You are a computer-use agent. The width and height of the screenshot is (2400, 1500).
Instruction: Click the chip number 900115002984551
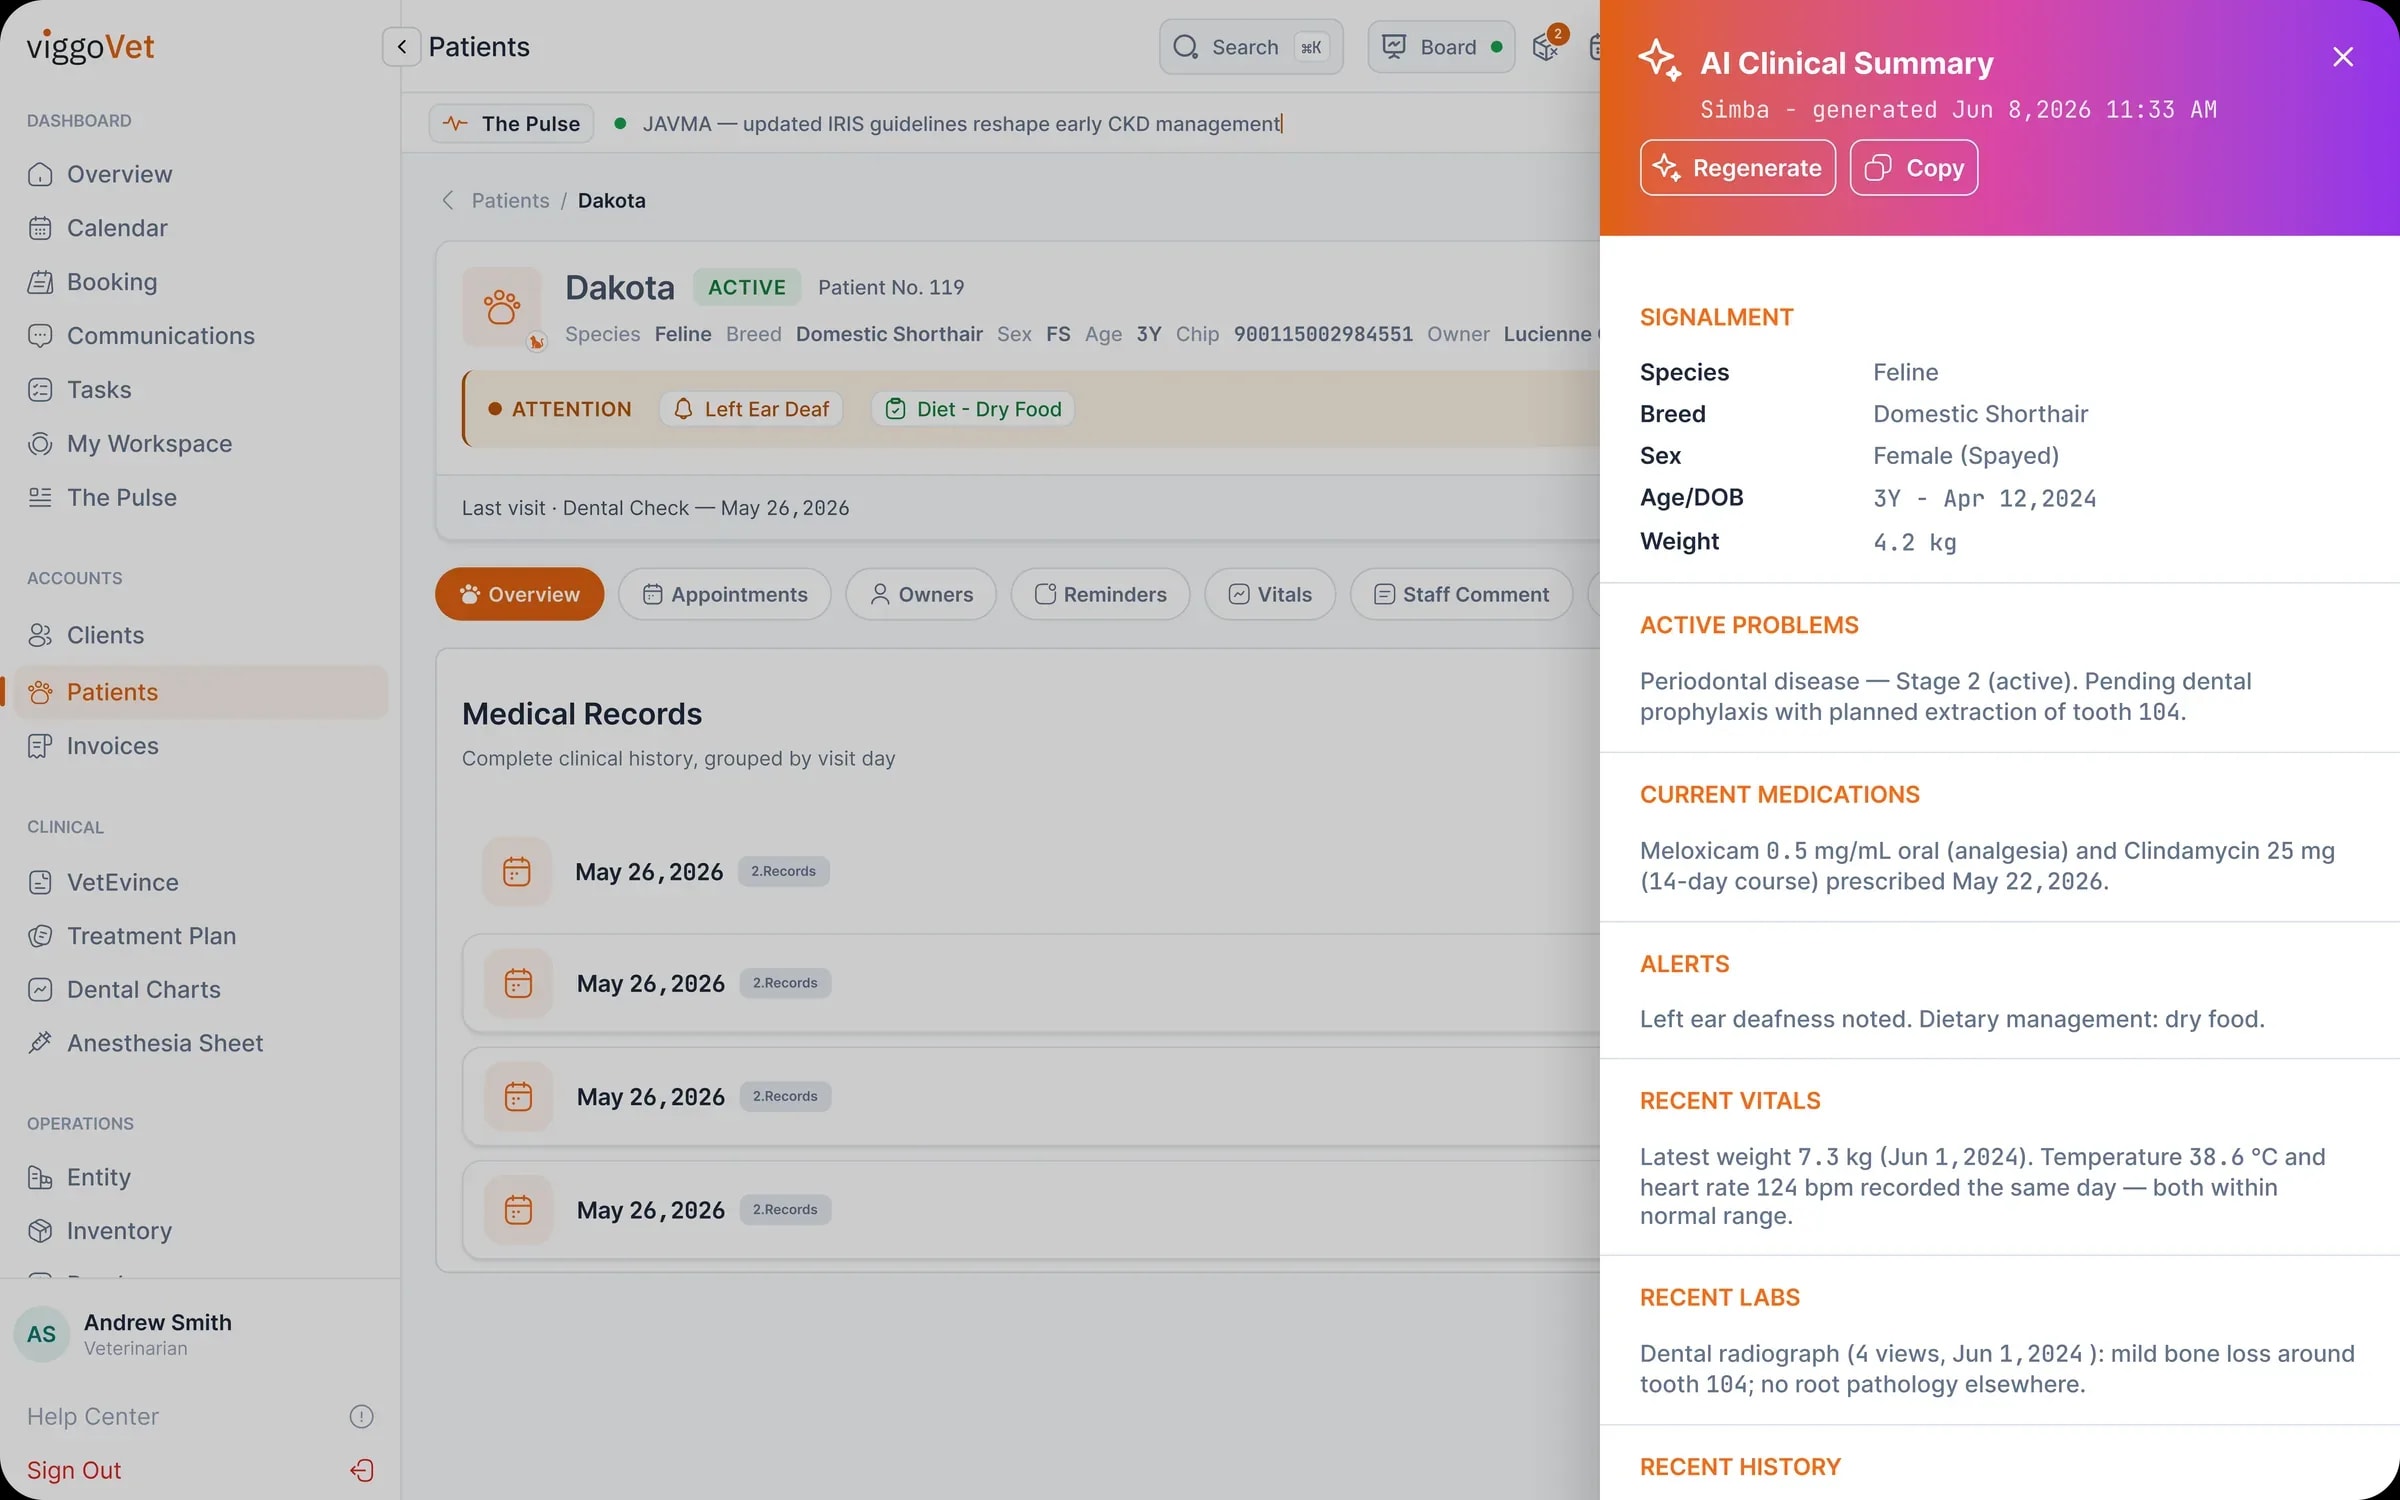(x=1323, y=335)
